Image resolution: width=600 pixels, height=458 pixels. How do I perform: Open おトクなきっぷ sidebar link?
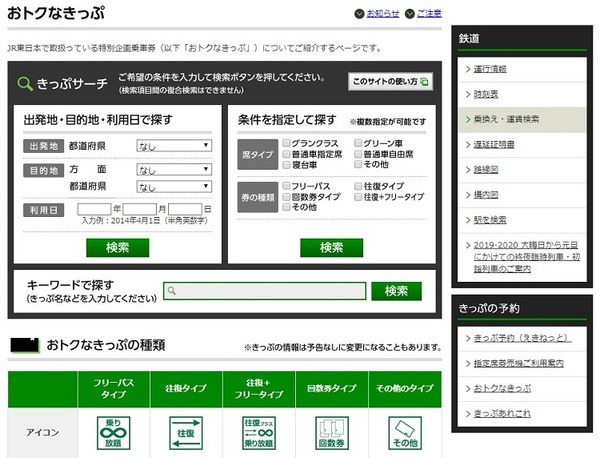click(502, 388)
